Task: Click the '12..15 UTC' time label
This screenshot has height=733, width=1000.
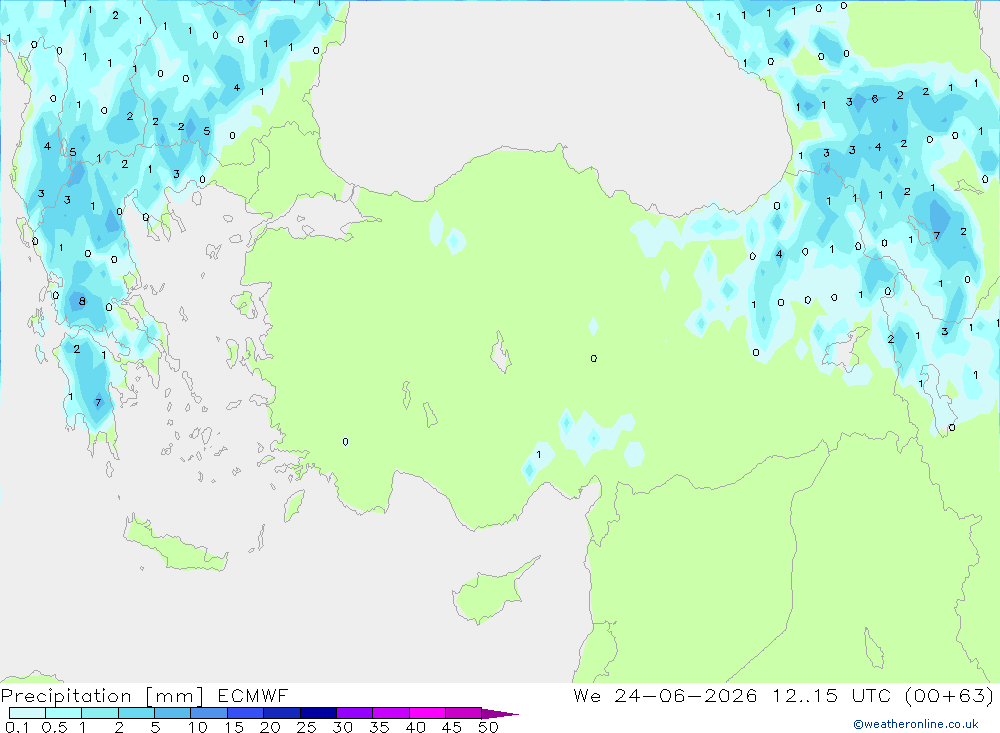Action: (x=831, y=695)
